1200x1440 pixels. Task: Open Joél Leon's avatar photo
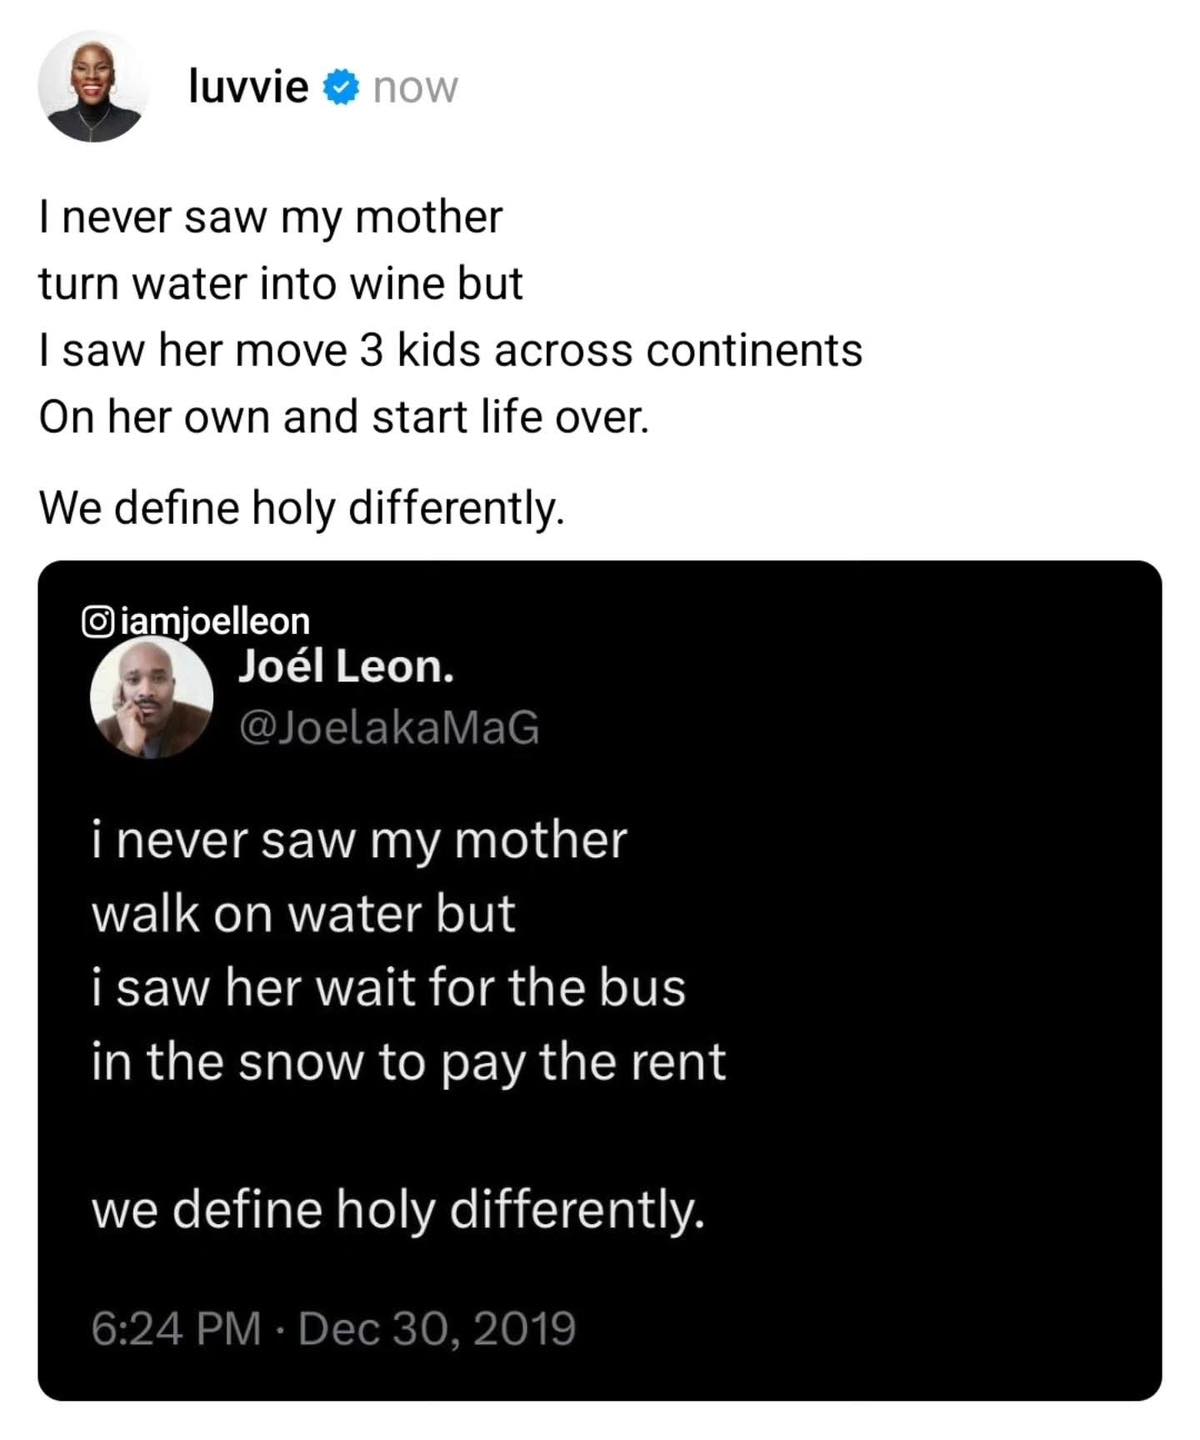(x=151, y=697)
